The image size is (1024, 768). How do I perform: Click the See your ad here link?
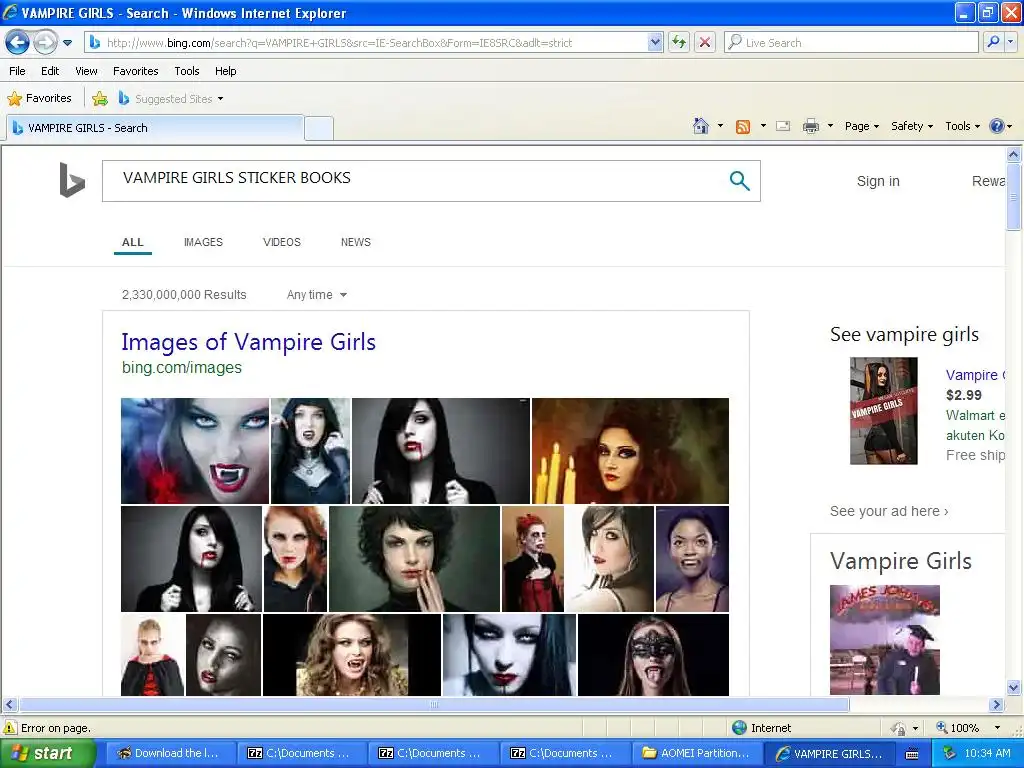point(889,511)
